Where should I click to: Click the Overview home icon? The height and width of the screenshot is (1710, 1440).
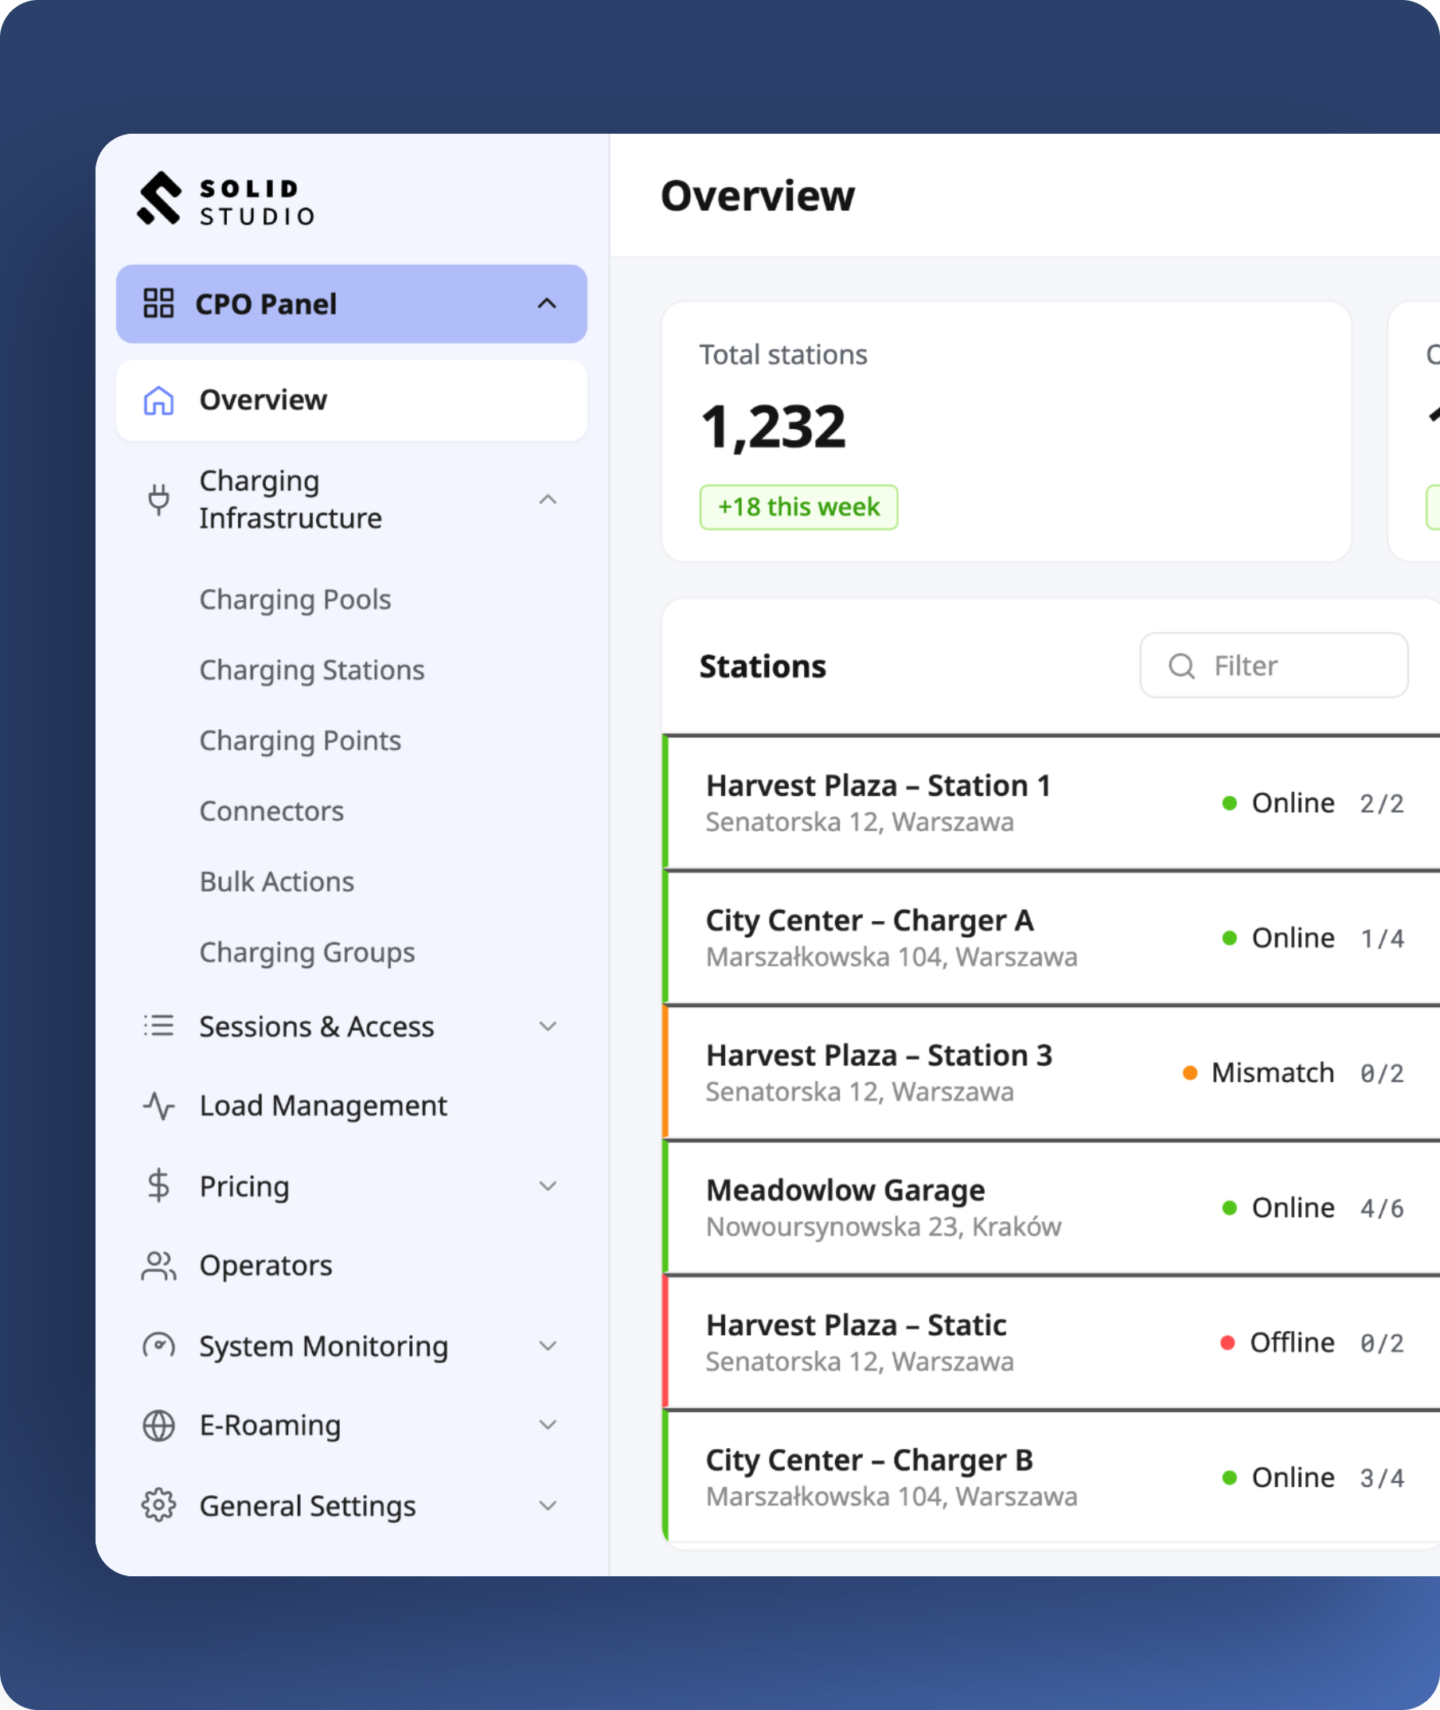coord(158,400)
